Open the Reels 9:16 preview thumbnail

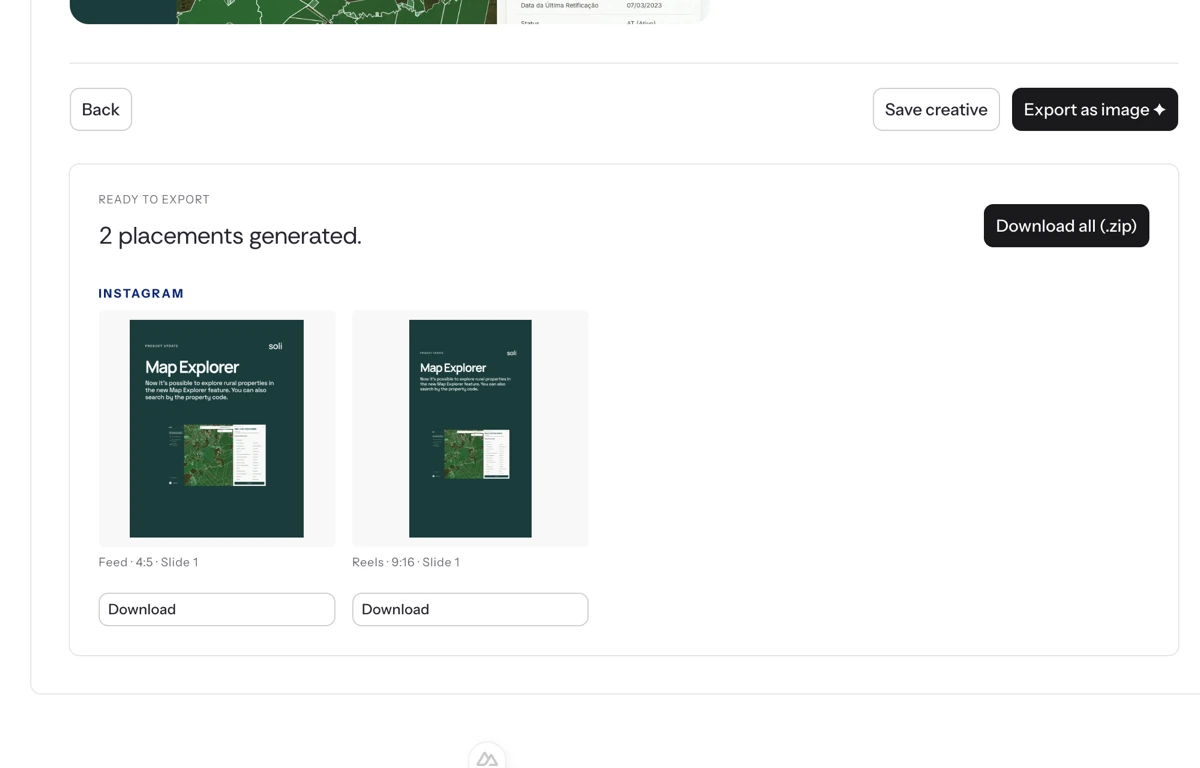[x=470, y=428]
